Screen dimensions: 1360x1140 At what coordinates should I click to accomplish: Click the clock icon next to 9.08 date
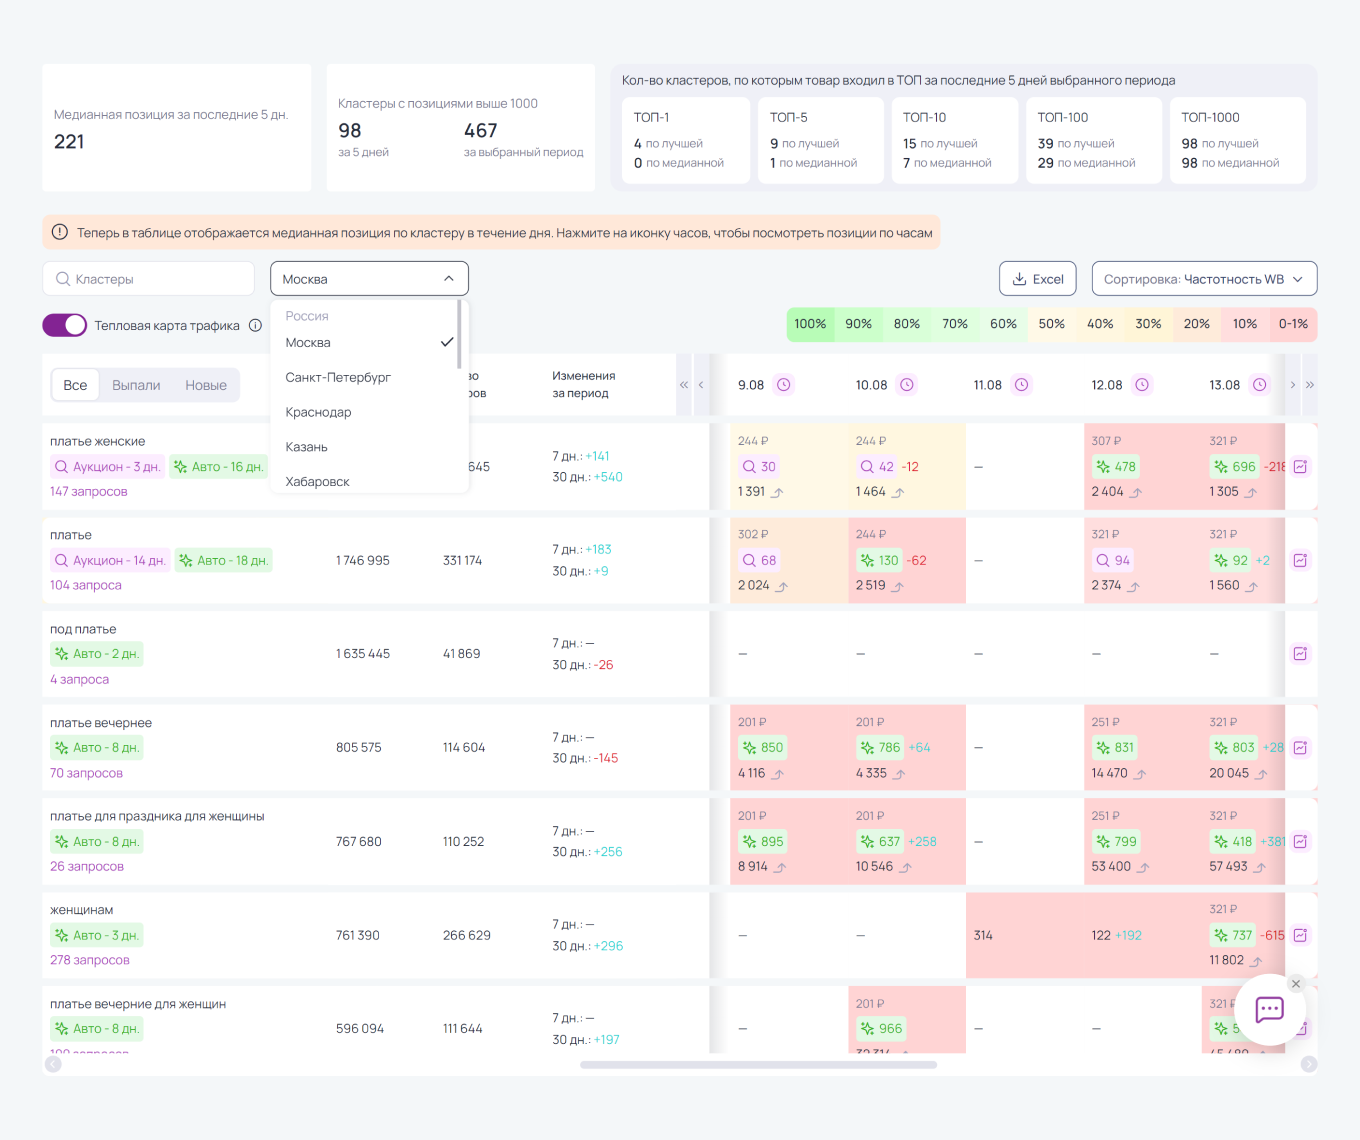[x=784, y=385]
